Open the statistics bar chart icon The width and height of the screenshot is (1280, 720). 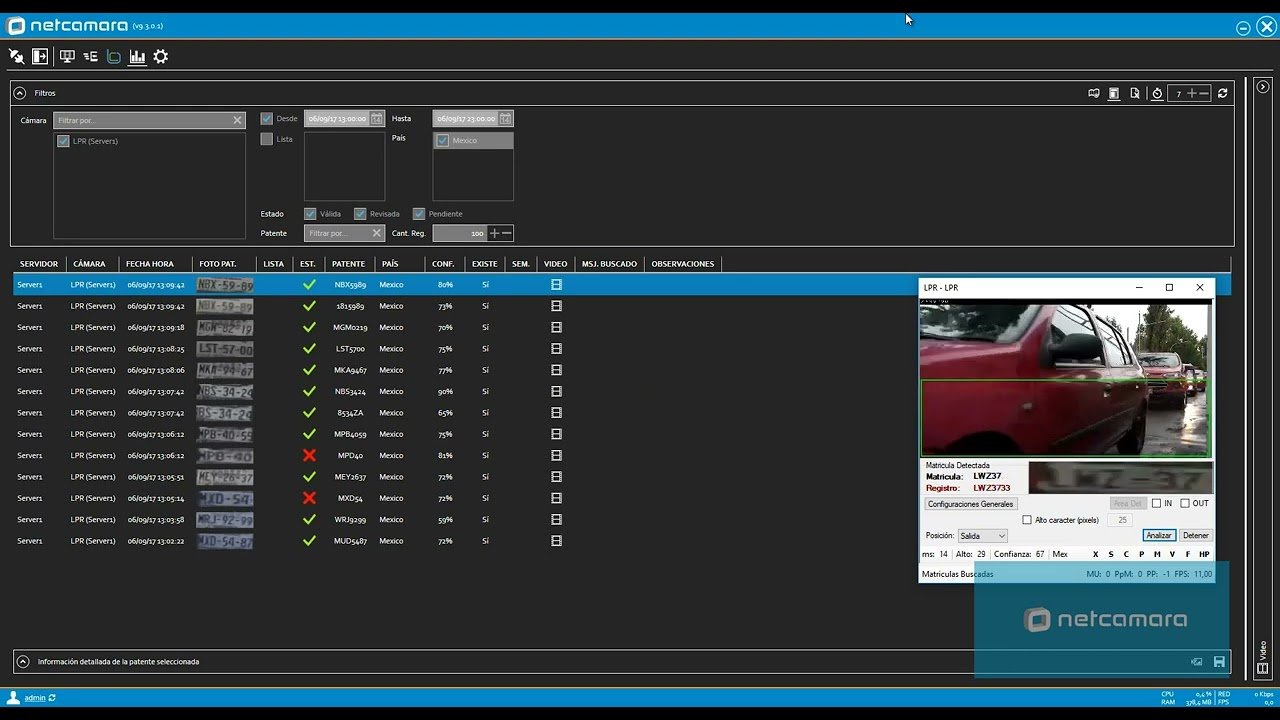click(x=137, y=57)
